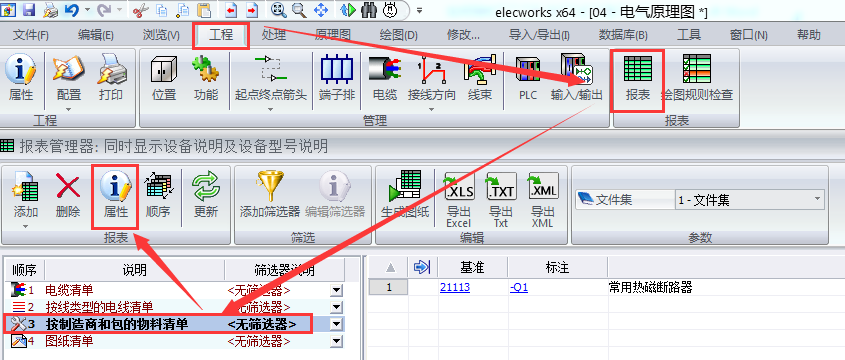Screen dimensions: 845x360
Task: Click 添加筛选器 funnel filter icon
Action: pos(269,195)
